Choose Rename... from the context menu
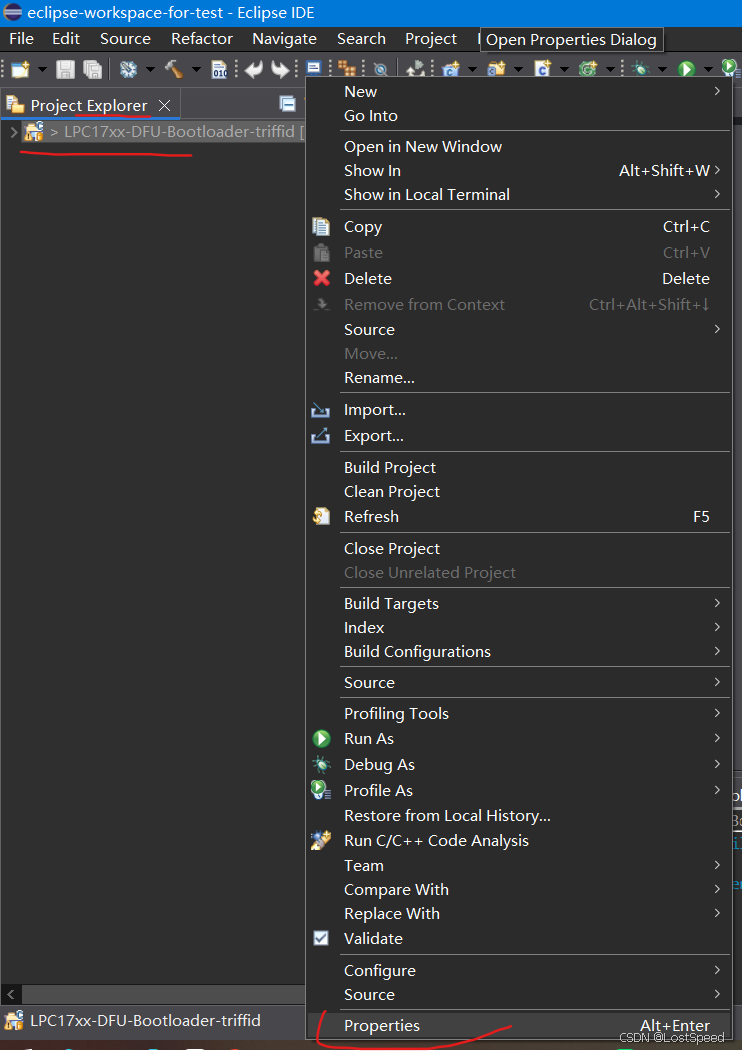 coord(518,377)
